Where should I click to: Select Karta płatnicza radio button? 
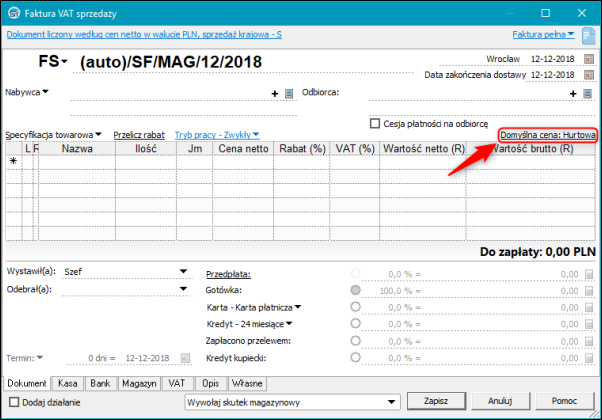(356, 307)
